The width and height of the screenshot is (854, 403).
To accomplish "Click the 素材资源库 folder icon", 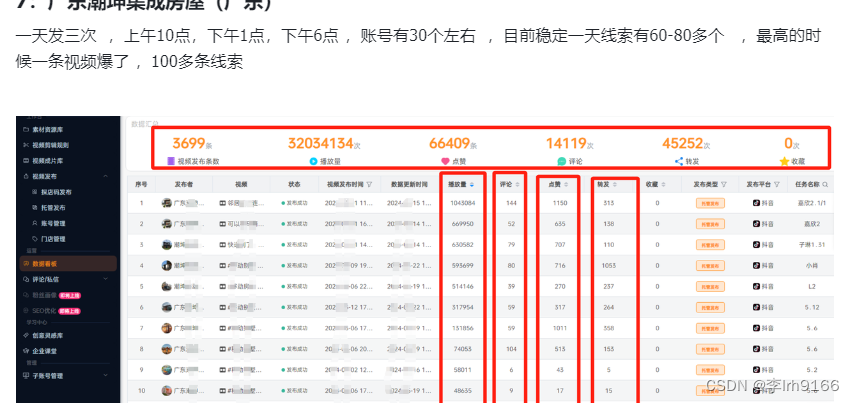I will pyautogui.click(x=26, y=130).
